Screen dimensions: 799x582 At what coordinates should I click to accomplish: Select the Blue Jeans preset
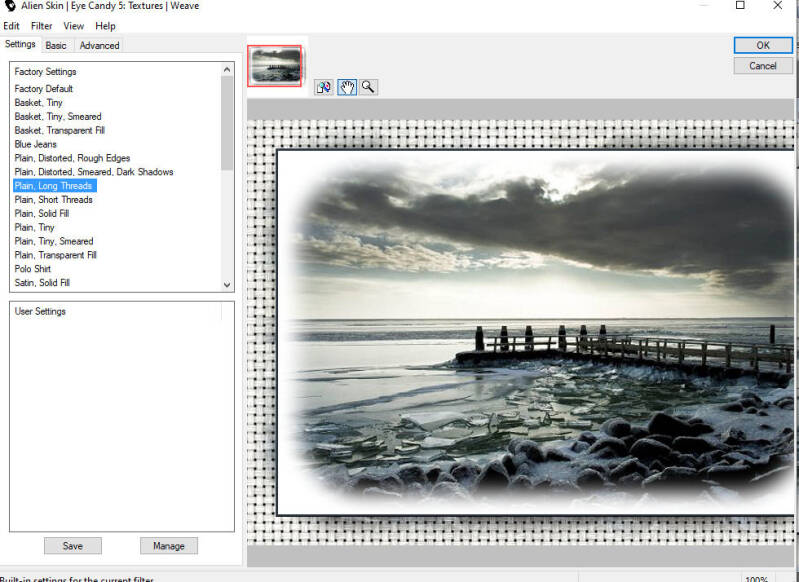35,144
